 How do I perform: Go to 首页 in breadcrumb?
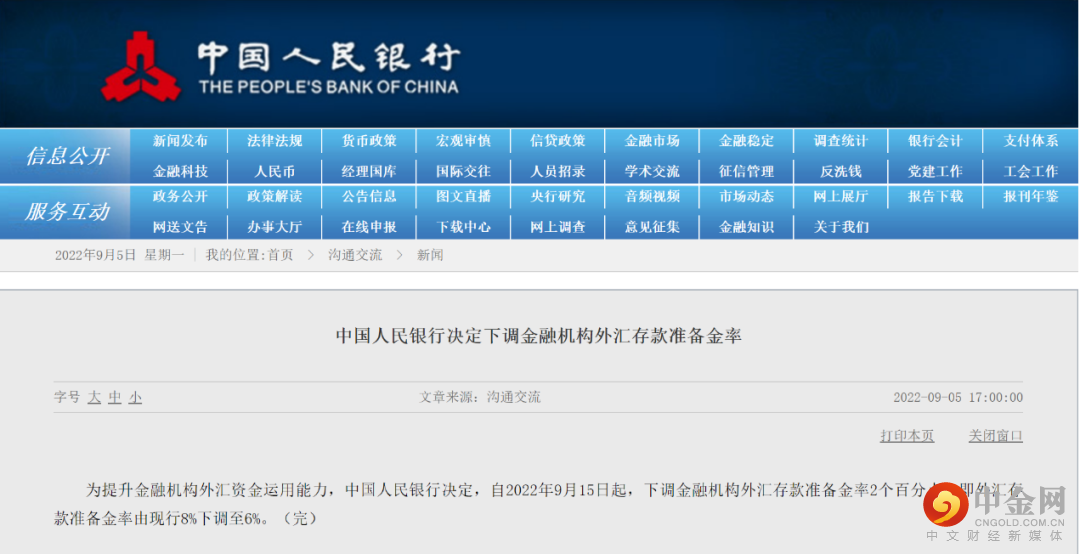coord(280,255)
